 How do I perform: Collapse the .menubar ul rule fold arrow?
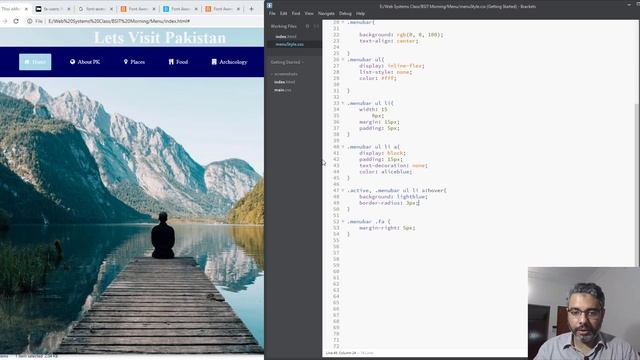(343, 60)
